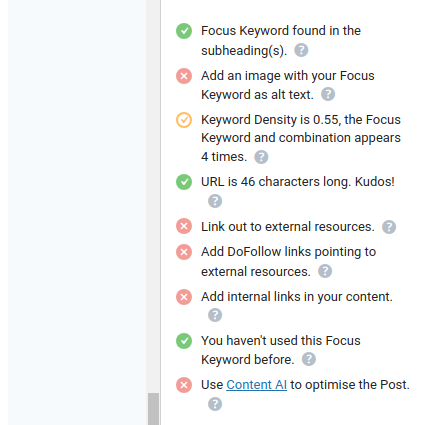
Task: Click red cross beside Use Content AI
Action: (184, 385)
